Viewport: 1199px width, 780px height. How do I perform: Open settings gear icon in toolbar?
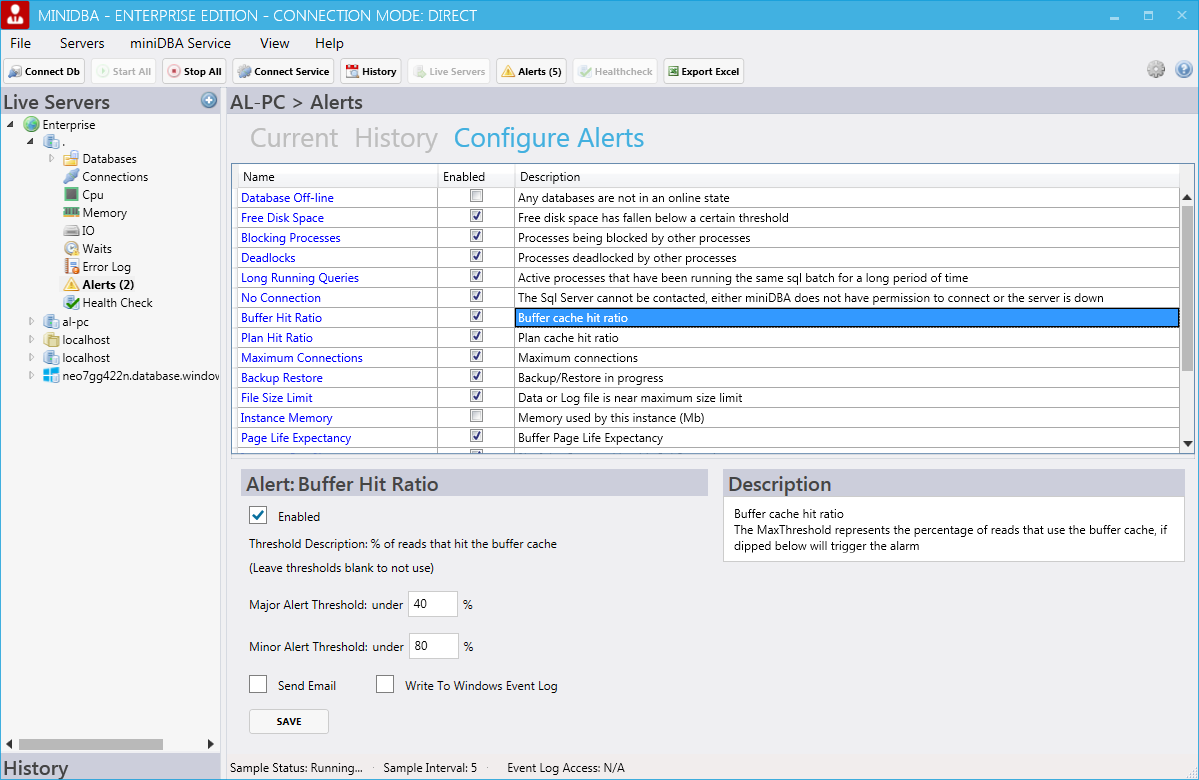pyautogui.click(x=1155, y=70)
